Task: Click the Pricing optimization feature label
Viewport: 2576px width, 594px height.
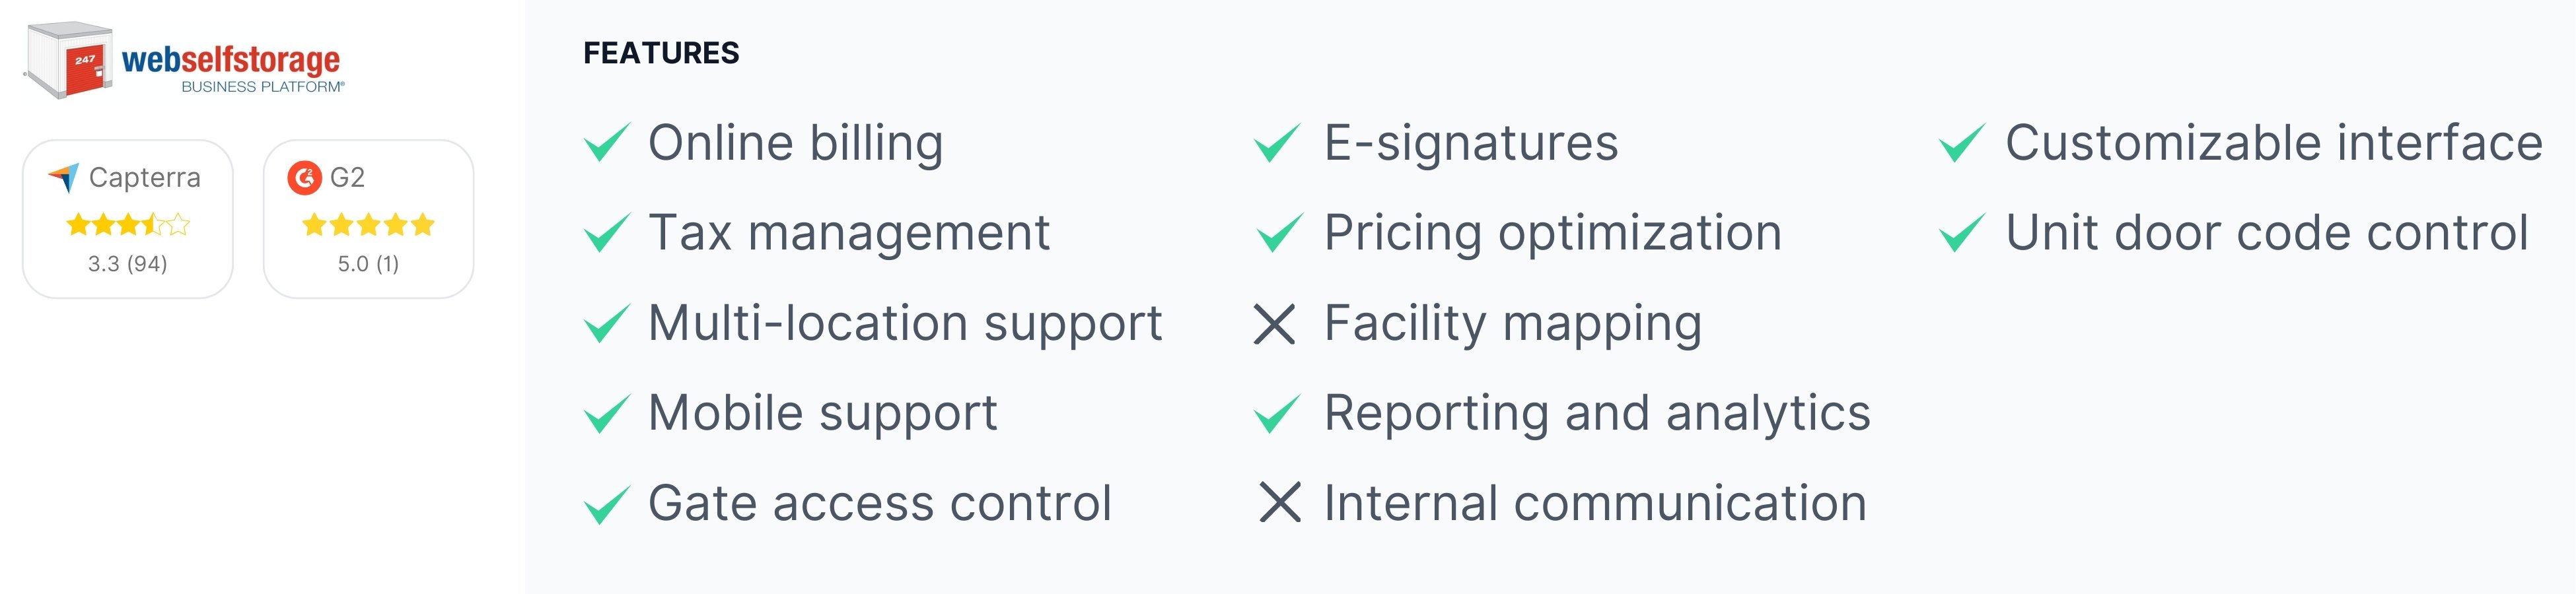Action: pos(1553,233)
